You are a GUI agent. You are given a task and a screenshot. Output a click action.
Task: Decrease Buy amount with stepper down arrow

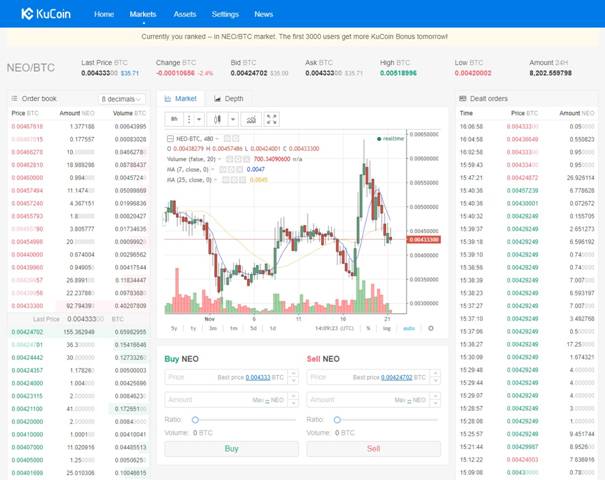coord(294,404)
